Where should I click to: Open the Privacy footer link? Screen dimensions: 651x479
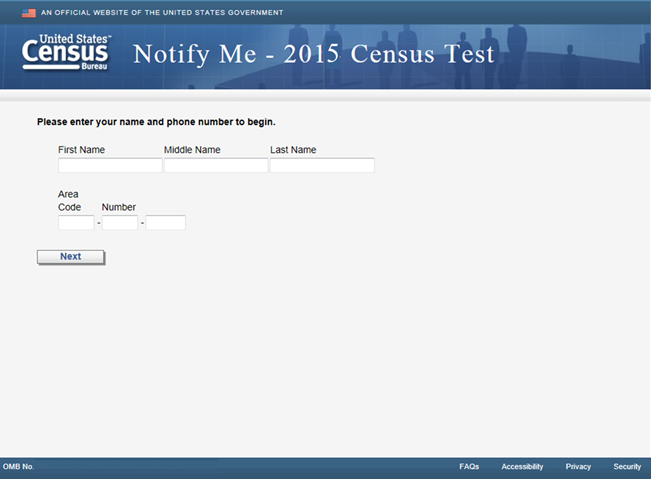click(578, 467)
